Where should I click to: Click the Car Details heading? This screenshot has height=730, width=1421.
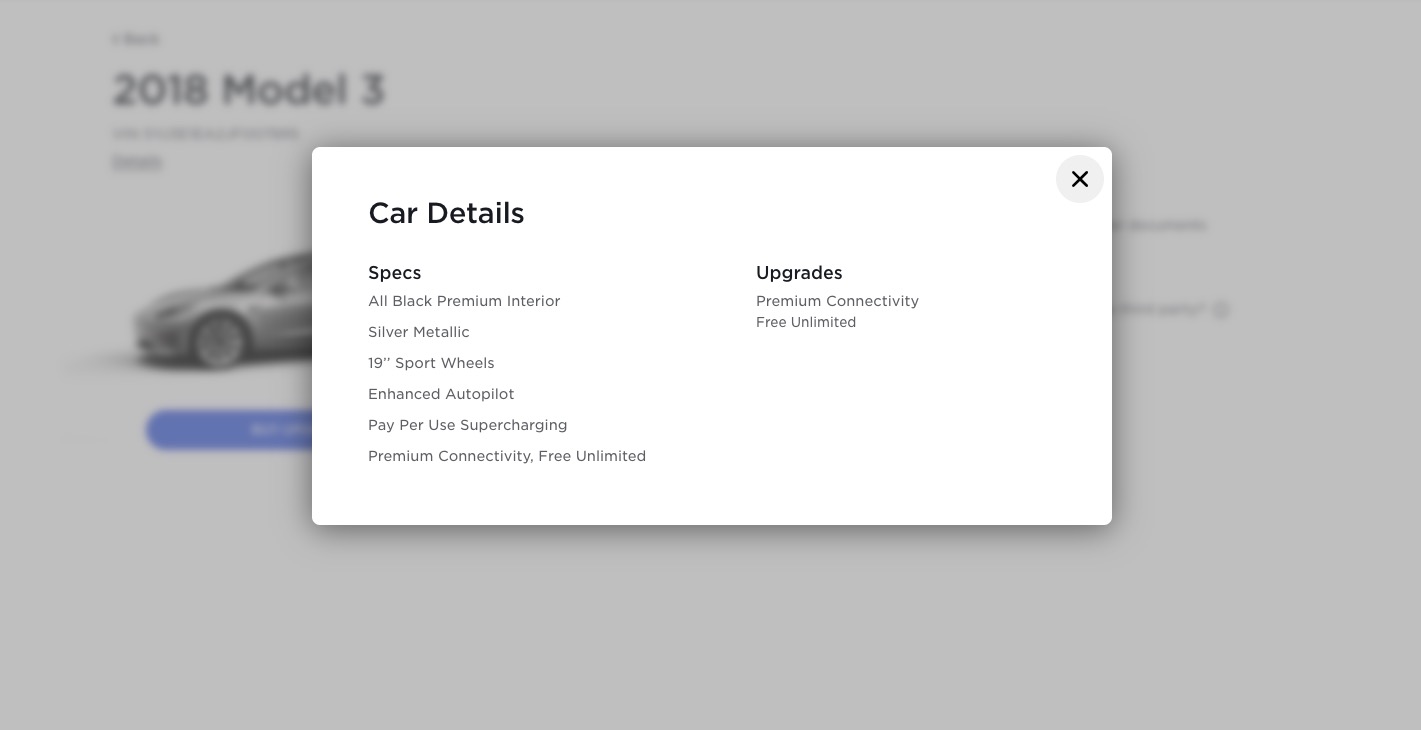coord(446,213)
